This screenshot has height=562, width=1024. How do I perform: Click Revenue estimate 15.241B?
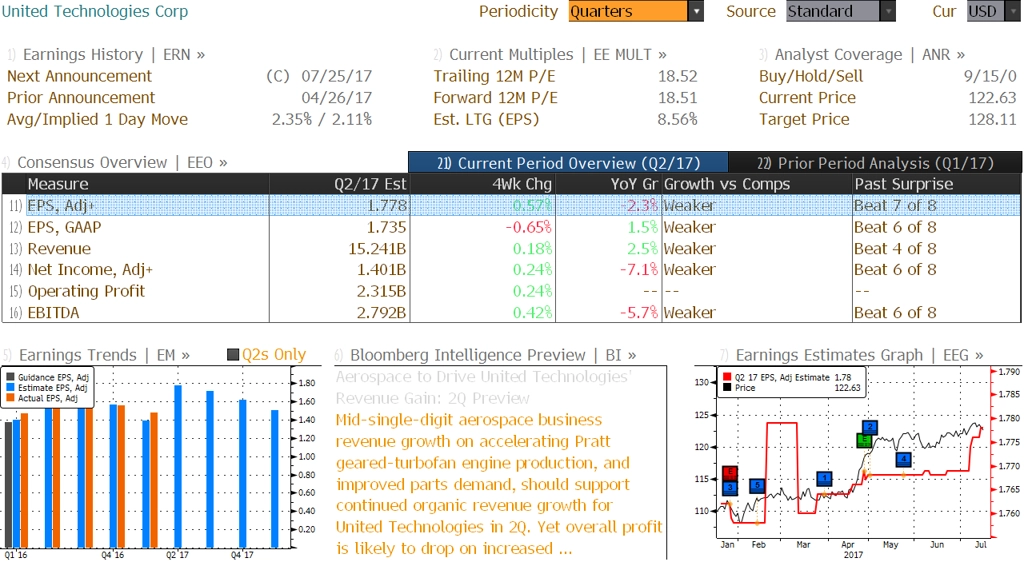(377, 249)
